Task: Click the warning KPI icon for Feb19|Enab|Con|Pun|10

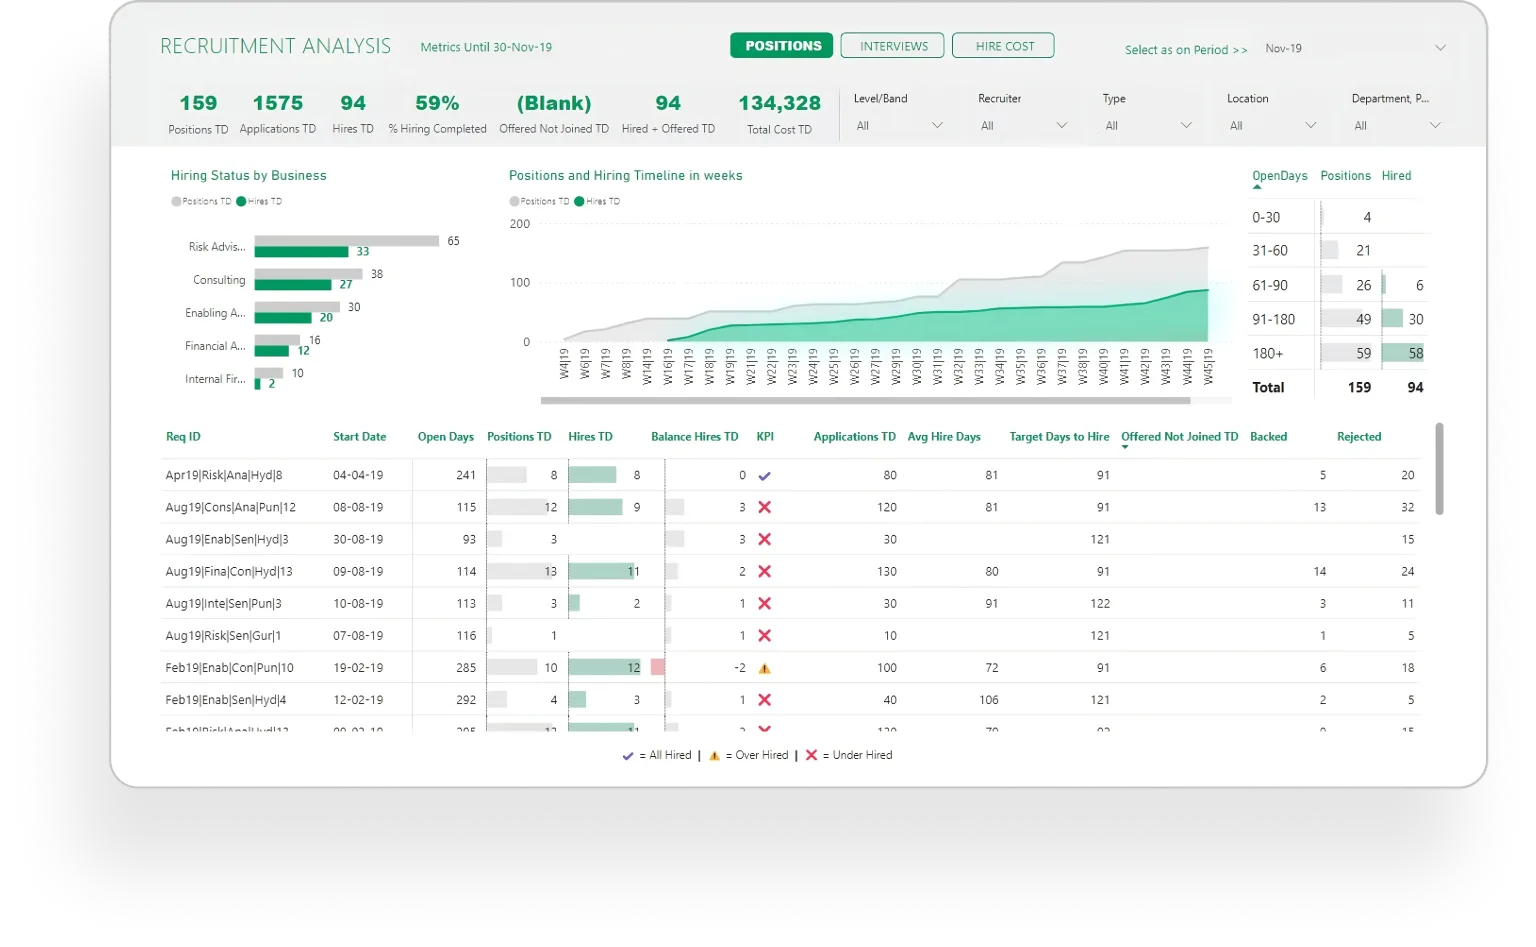Action: coord(765,668)
